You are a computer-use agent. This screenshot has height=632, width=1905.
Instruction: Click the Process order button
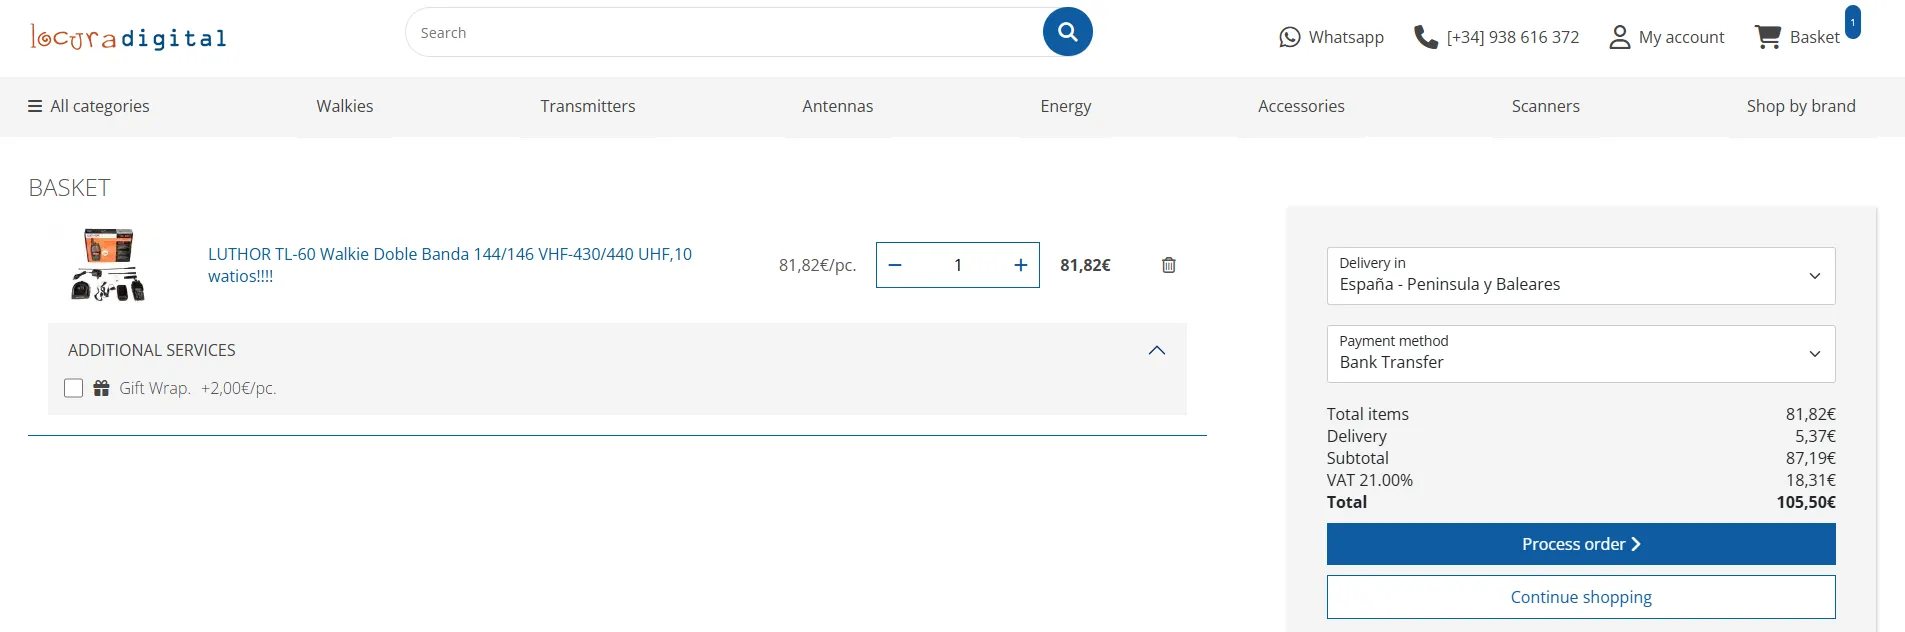[x=1580, y=543]
